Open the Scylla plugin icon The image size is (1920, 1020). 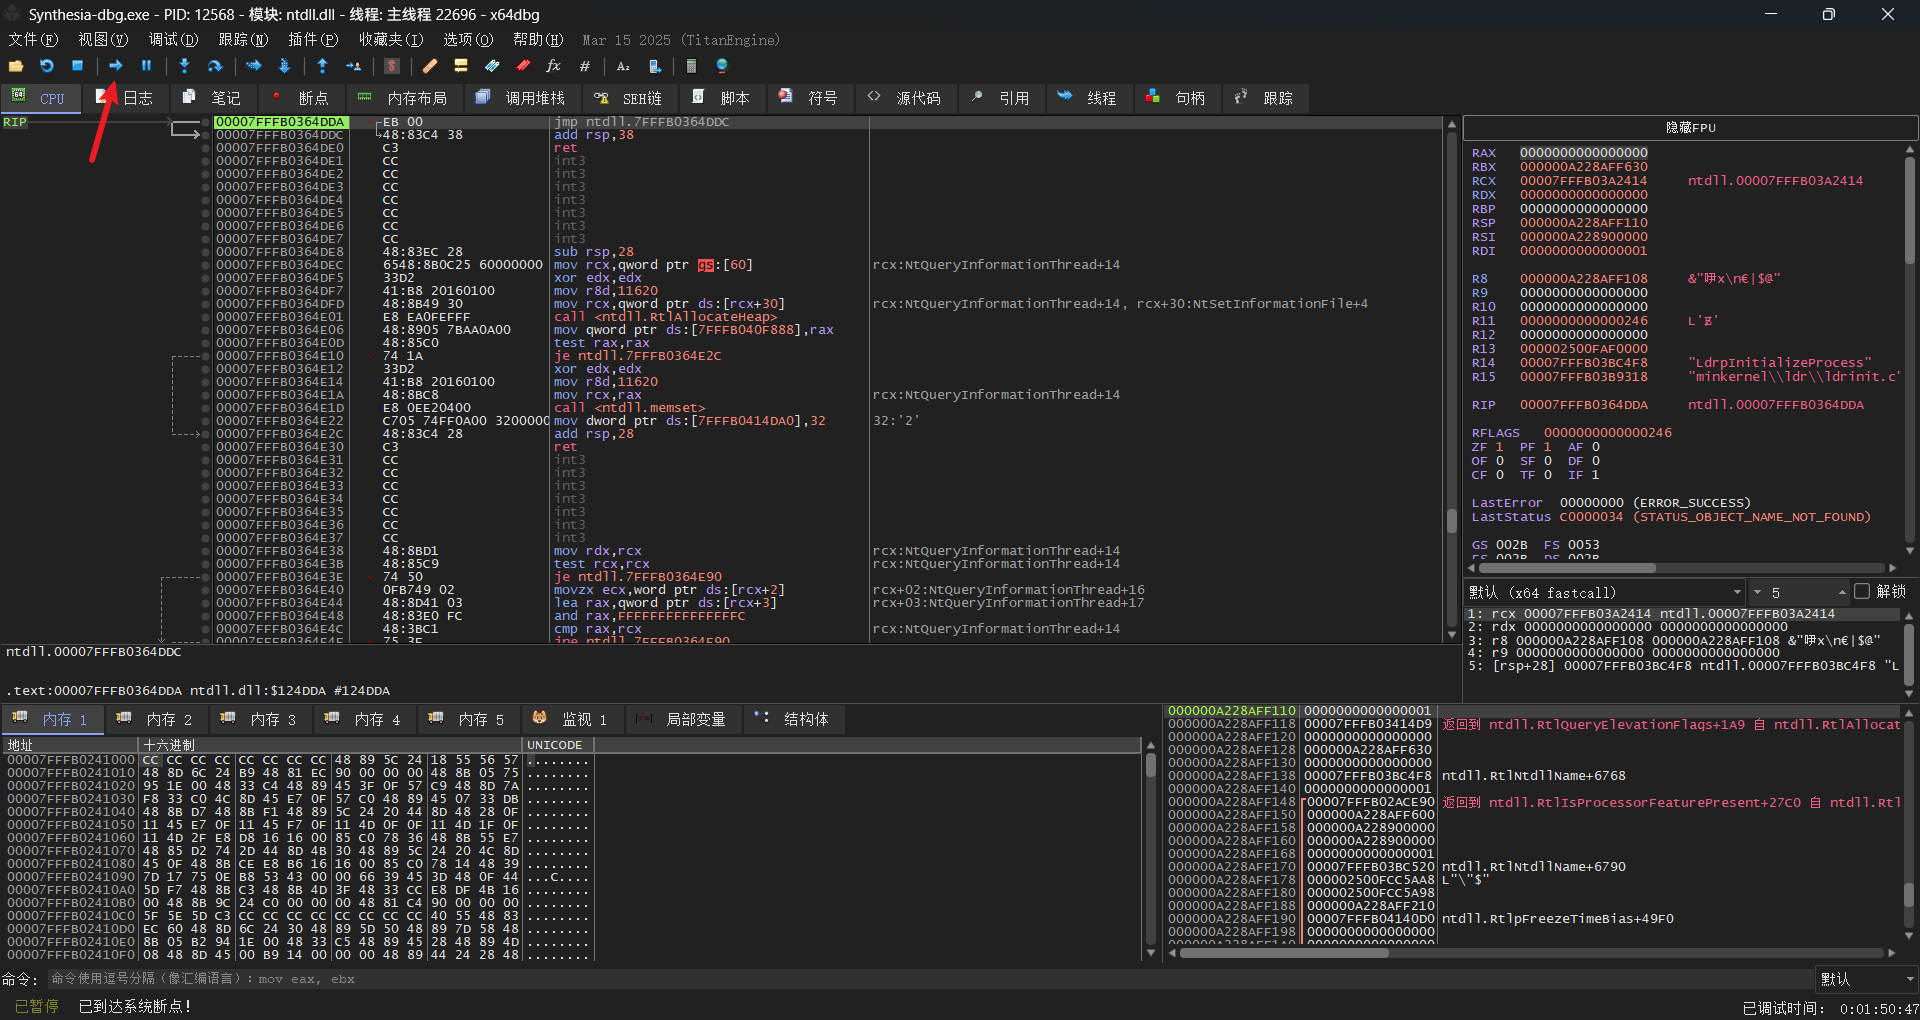click(391, 66)
